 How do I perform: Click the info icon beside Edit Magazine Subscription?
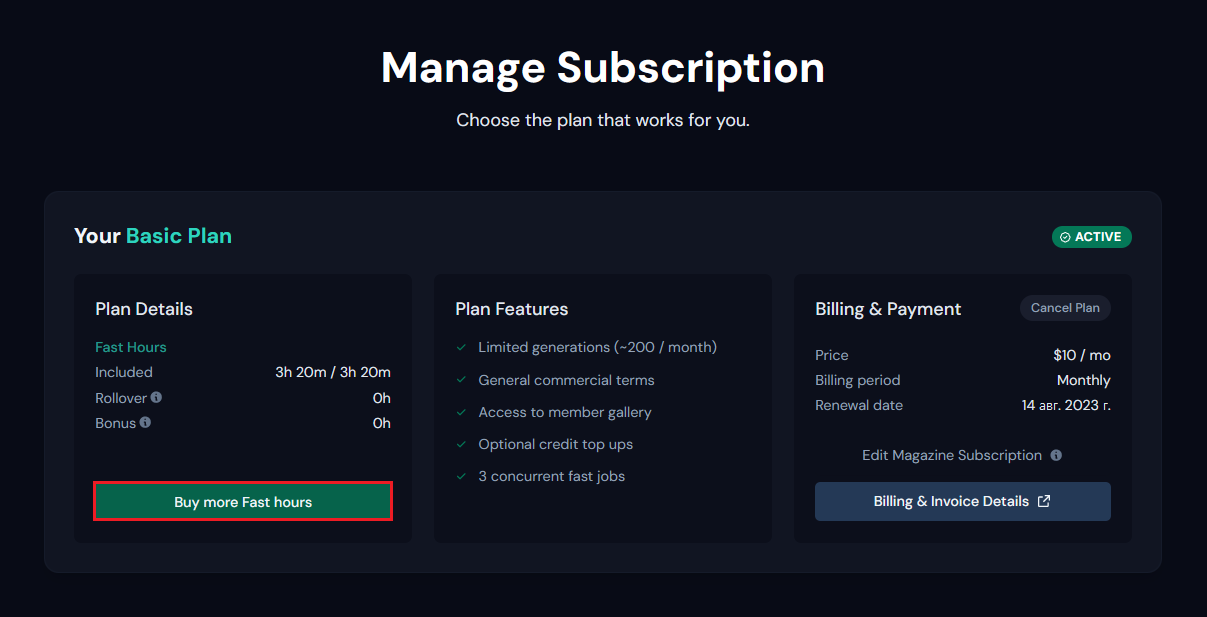point(1056,455)
